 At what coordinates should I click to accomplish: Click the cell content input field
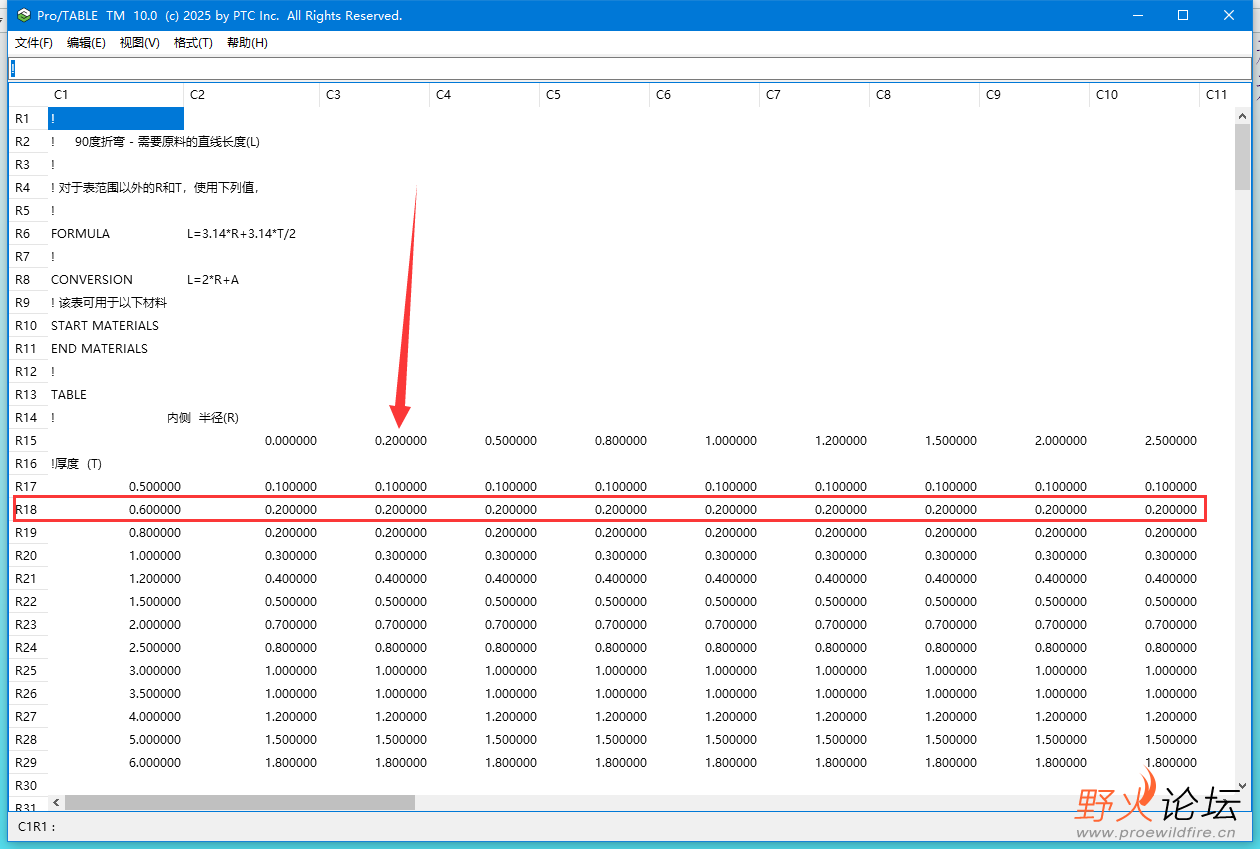pos(629,68)
